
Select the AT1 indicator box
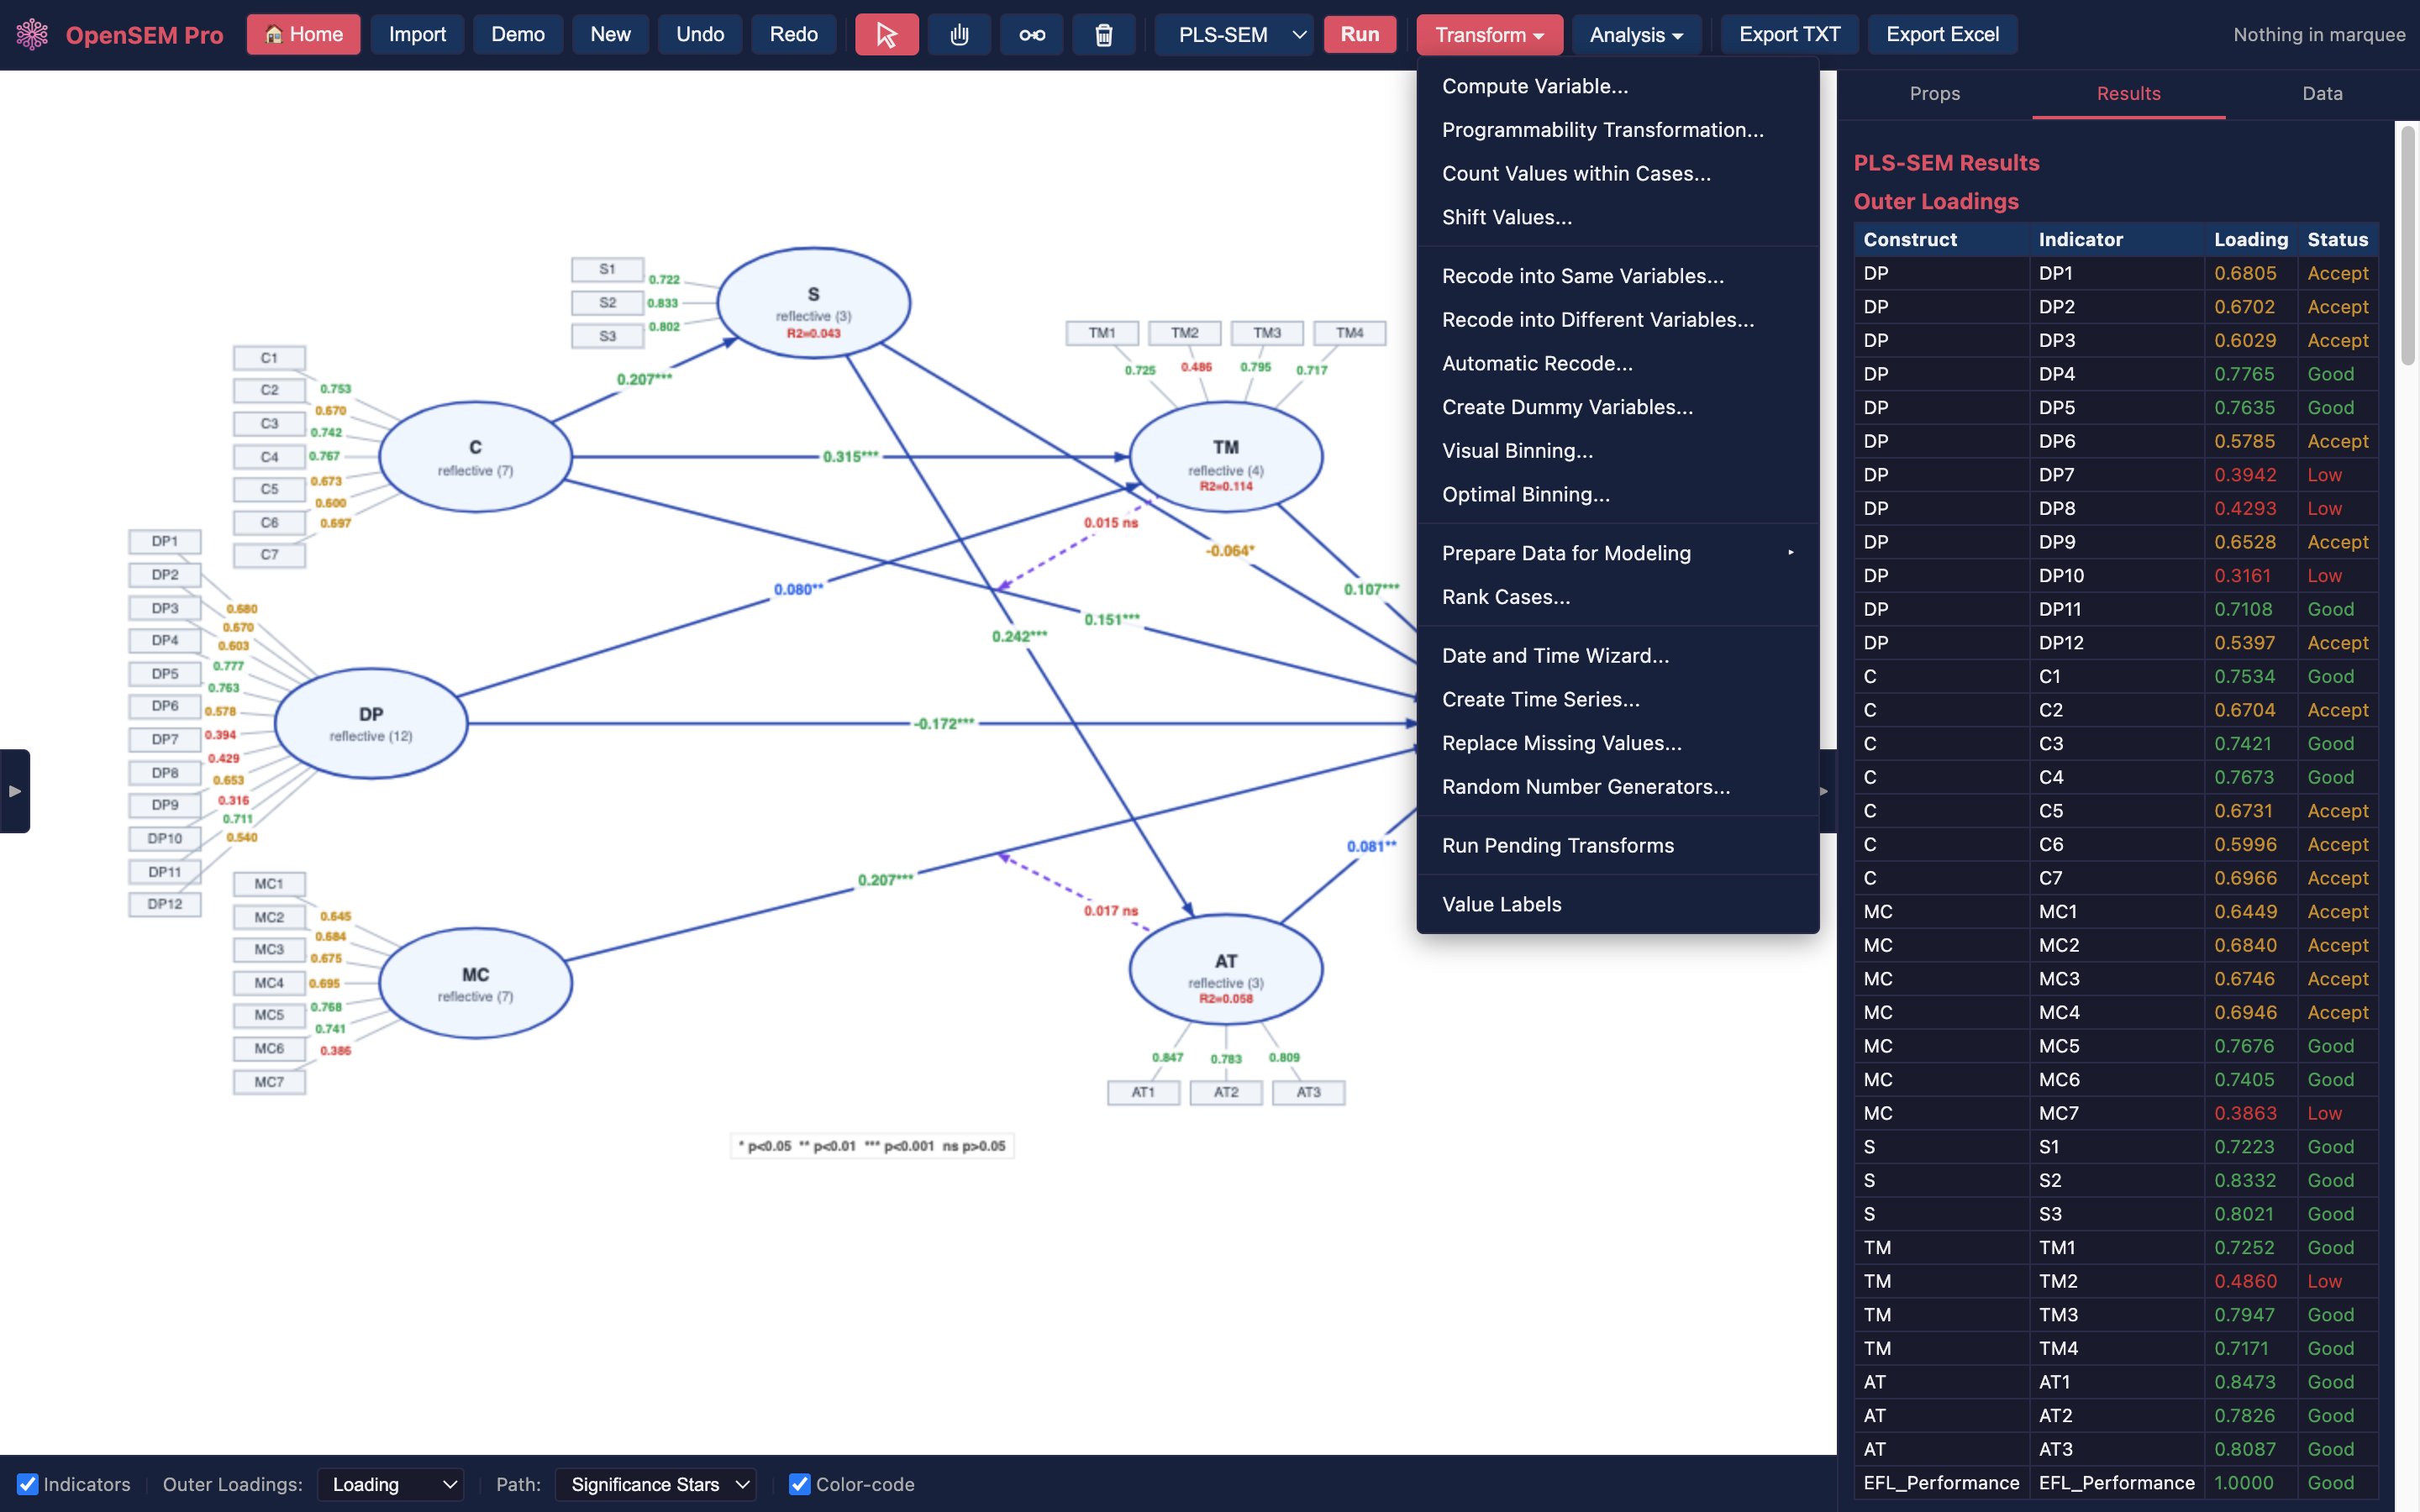pos(1143,1092)
